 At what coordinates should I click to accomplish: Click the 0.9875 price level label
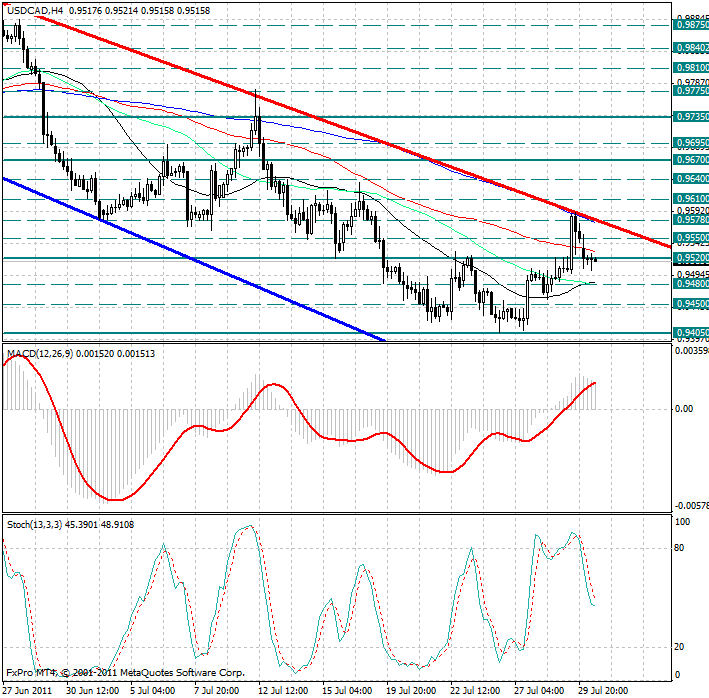(x=692, y=26)
